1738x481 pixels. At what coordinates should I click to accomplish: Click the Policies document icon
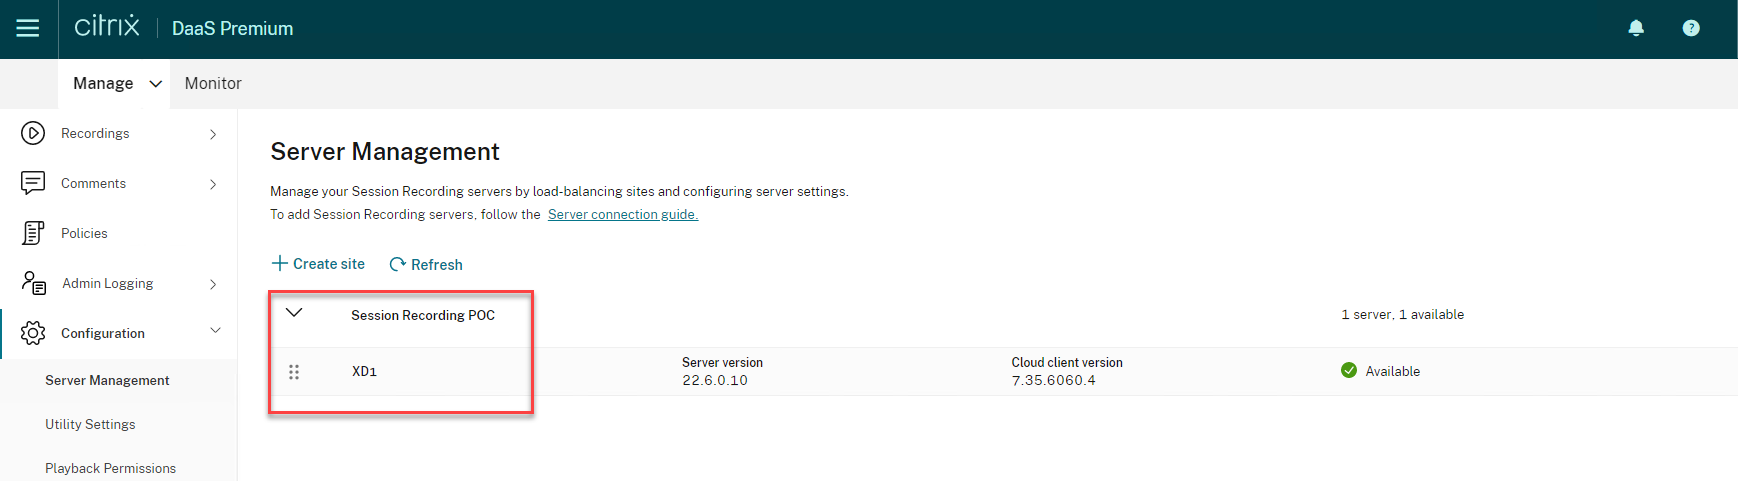tap(33, 233)
